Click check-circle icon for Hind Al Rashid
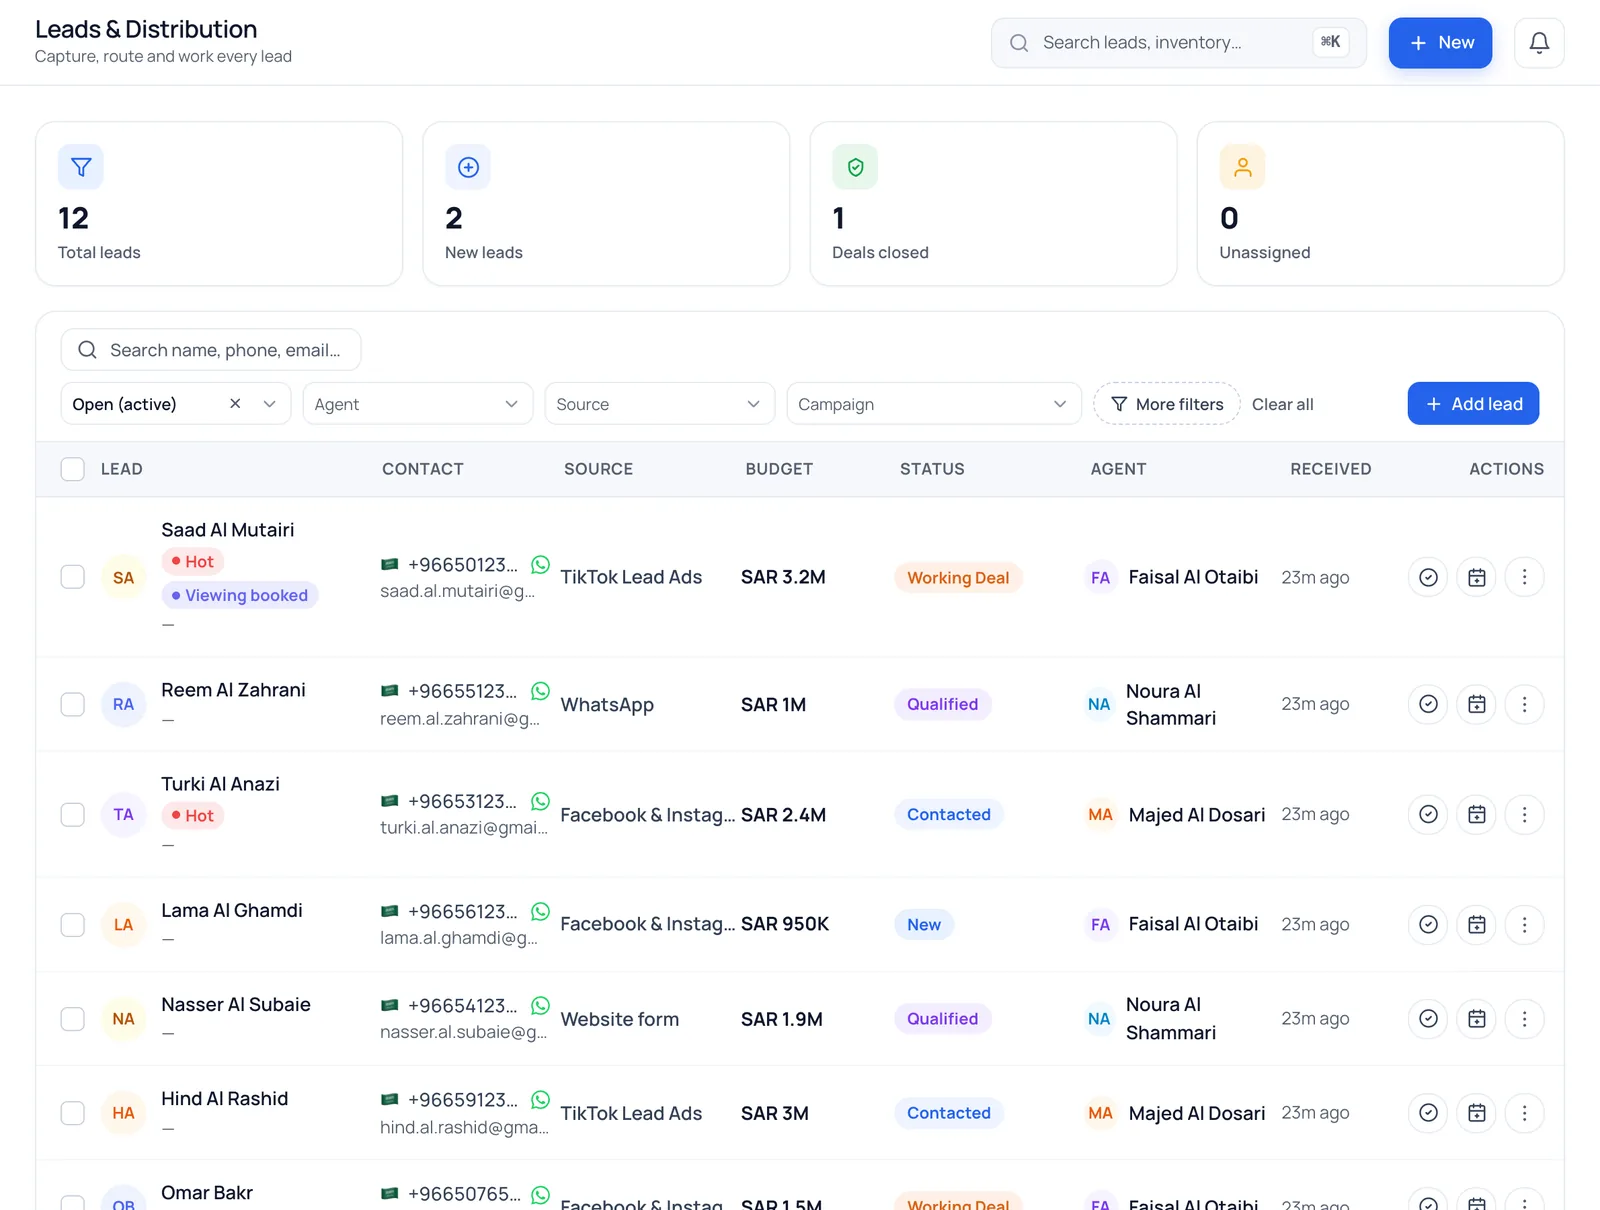This screenshot has width=1600, height=1210. pos(1428,1112)
